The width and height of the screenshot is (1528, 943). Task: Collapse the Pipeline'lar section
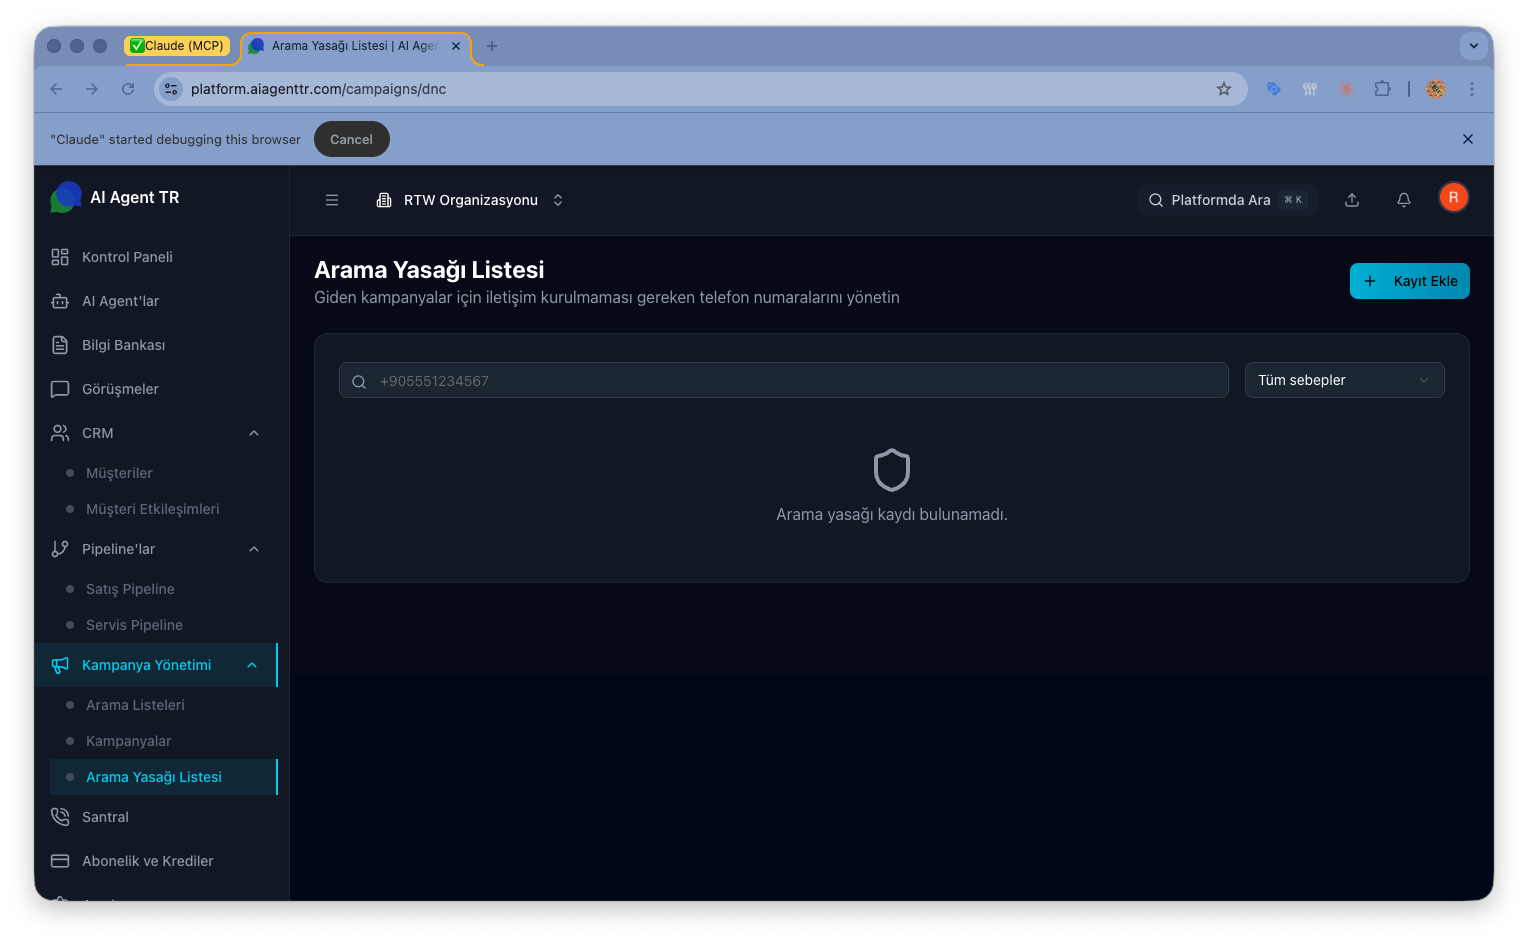click(x=254, y=549)
